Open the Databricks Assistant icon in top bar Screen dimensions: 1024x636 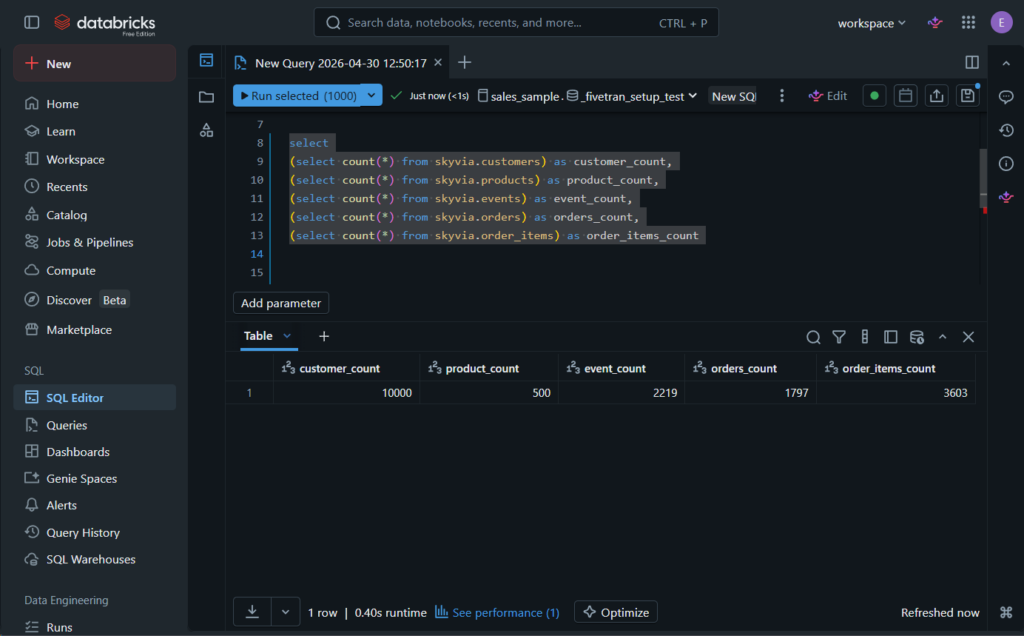point(935,23)
